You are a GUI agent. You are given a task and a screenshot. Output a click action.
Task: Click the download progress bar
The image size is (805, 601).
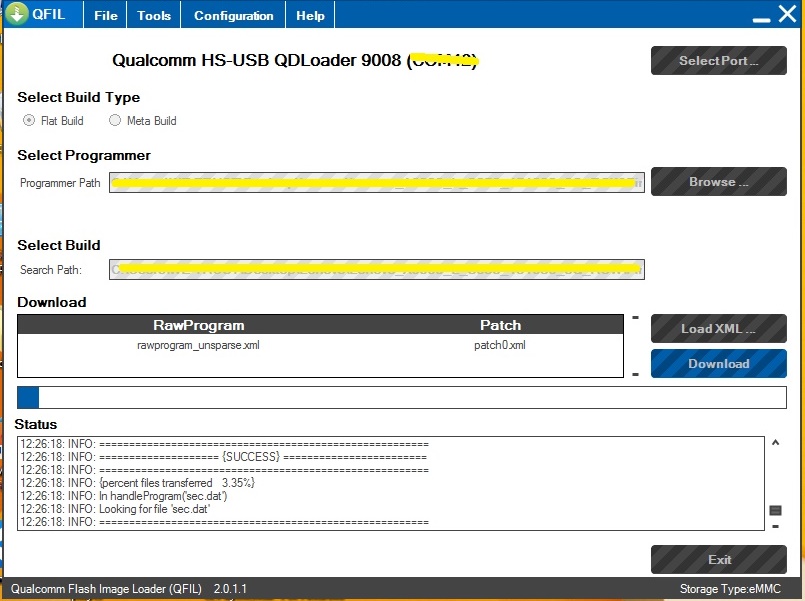tap(401, 398)
